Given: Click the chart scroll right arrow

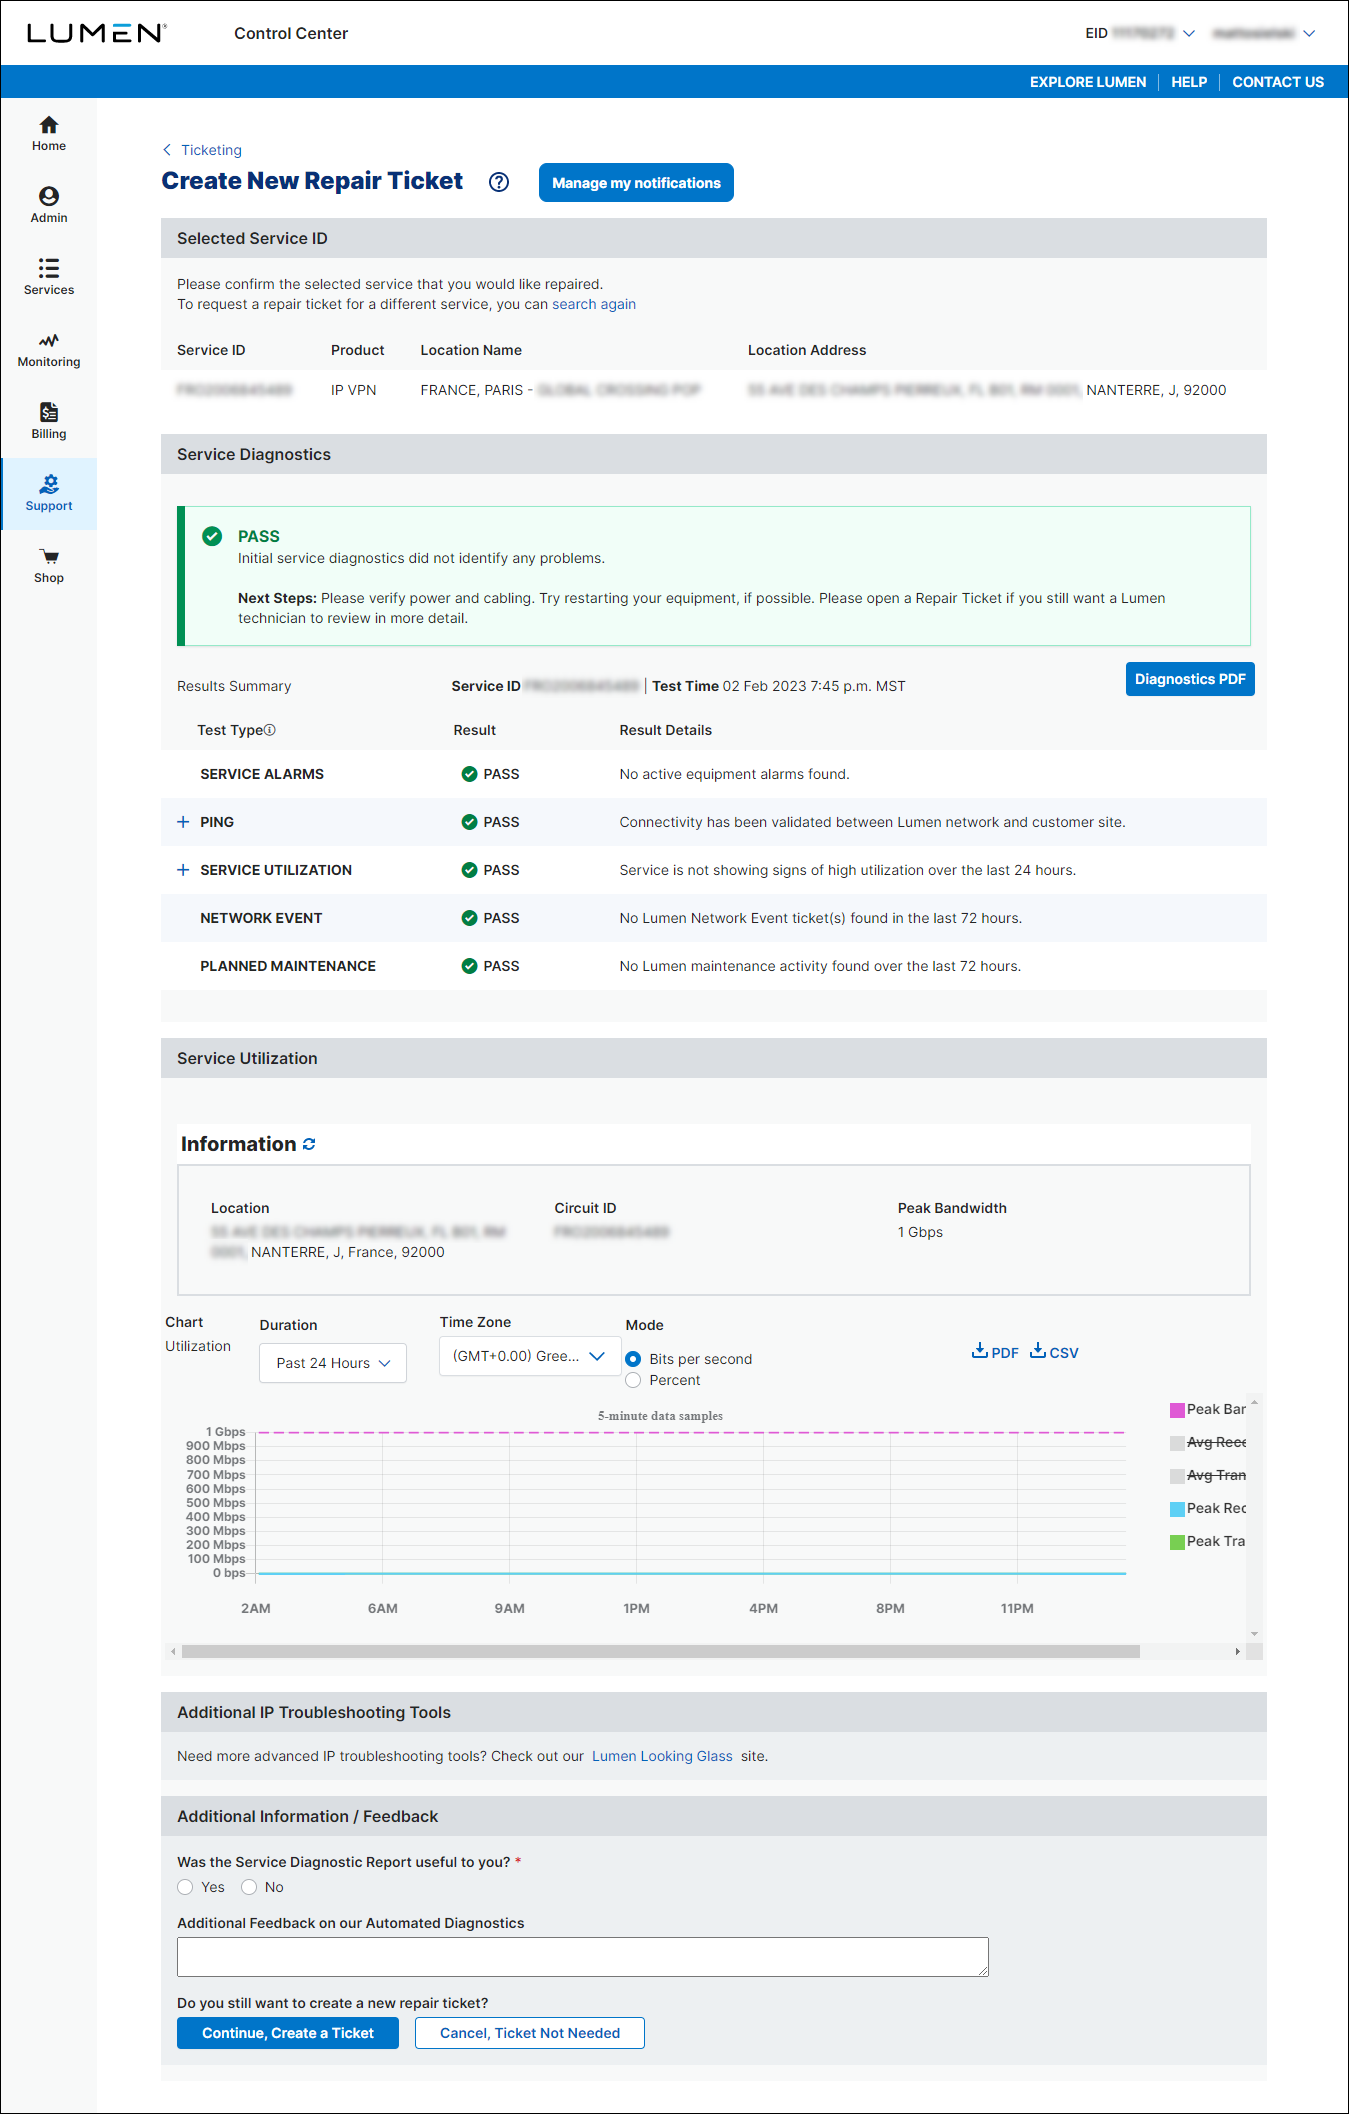Looking at the screenshot, I should tap(1238, 1651).
